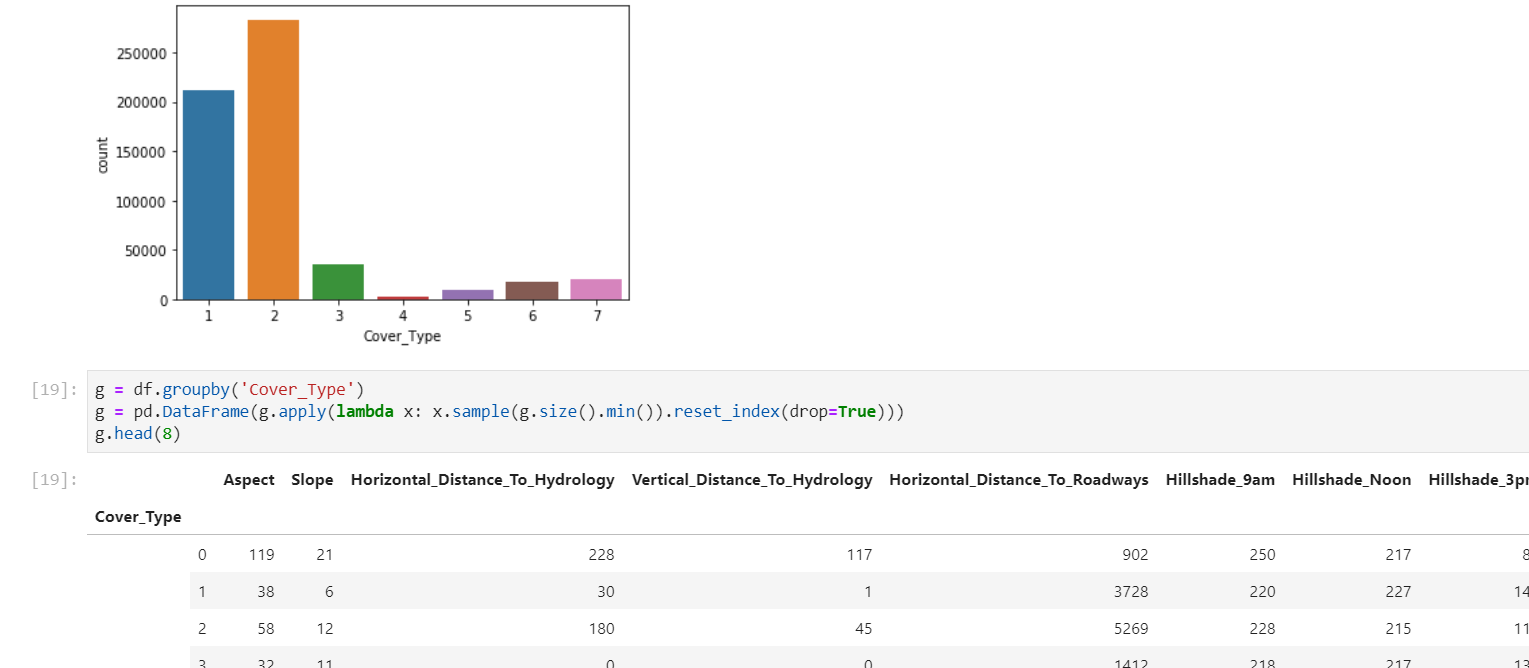Select the pink bar for Cover_Type 7

tap(597, 290)
